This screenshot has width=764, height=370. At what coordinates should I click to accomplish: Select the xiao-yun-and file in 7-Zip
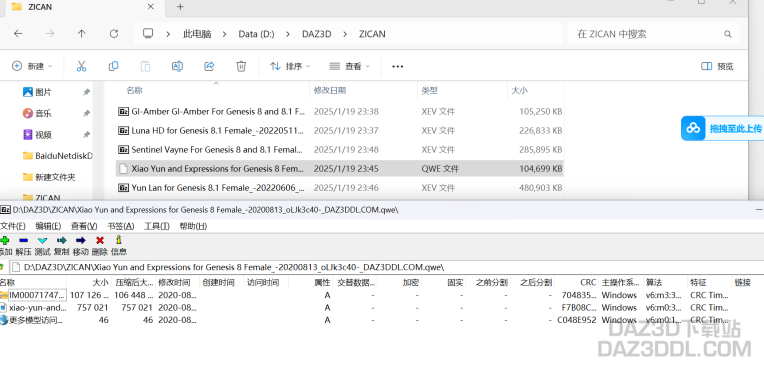(33, 308)
